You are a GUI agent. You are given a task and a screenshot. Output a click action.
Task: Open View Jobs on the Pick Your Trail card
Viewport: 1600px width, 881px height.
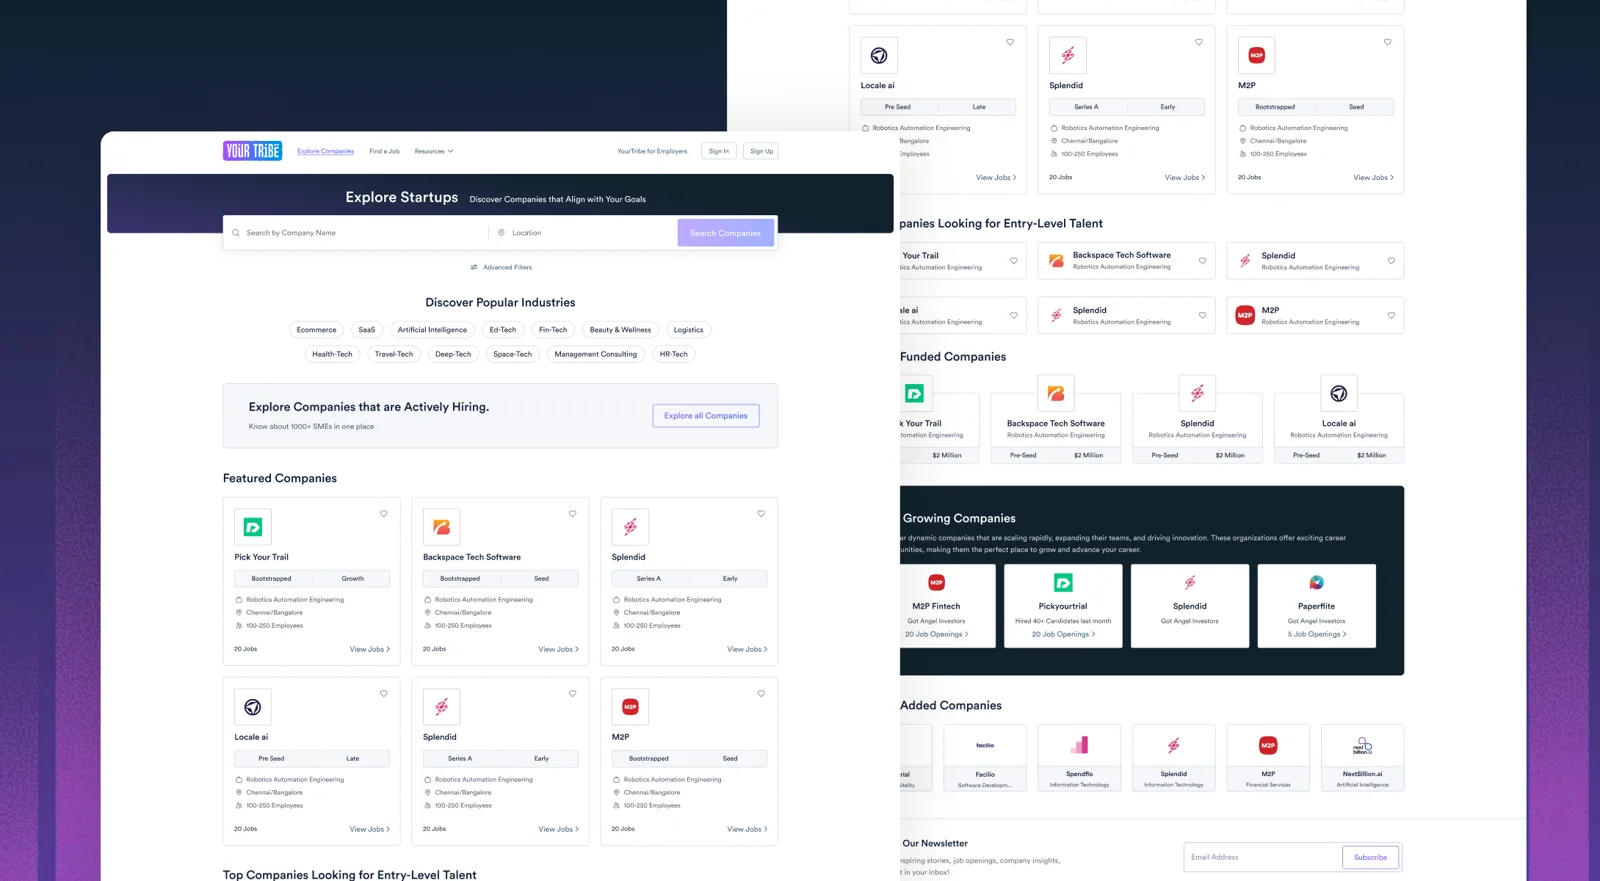(370, 649)
